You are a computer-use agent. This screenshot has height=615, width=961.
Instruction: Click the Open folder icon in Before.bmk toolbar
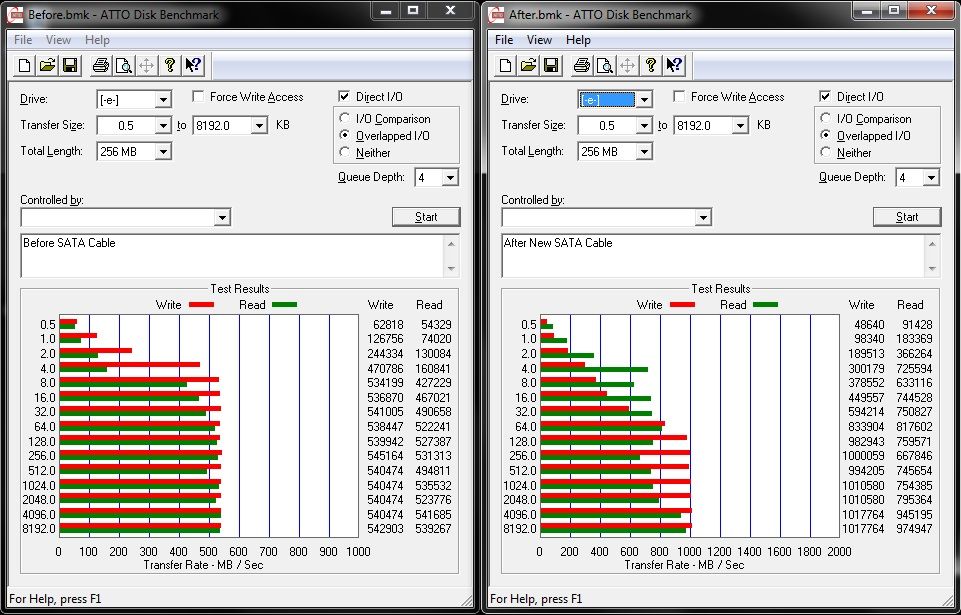click(47, 65)
